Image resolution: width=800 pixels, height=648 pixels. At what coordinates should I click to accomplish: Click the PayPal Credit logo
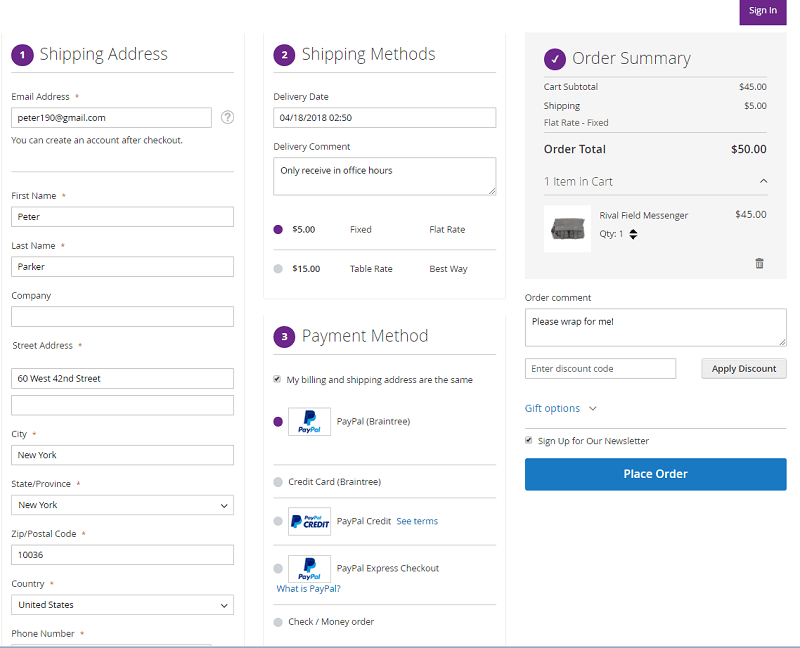(309, 521)
